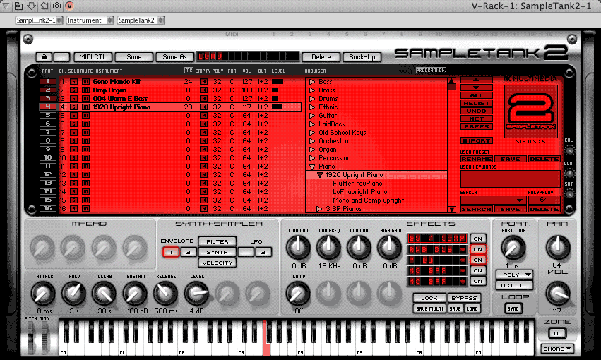Expand the Drums category
The height and width of the screenshot is (360, 601).
(312, 99)
